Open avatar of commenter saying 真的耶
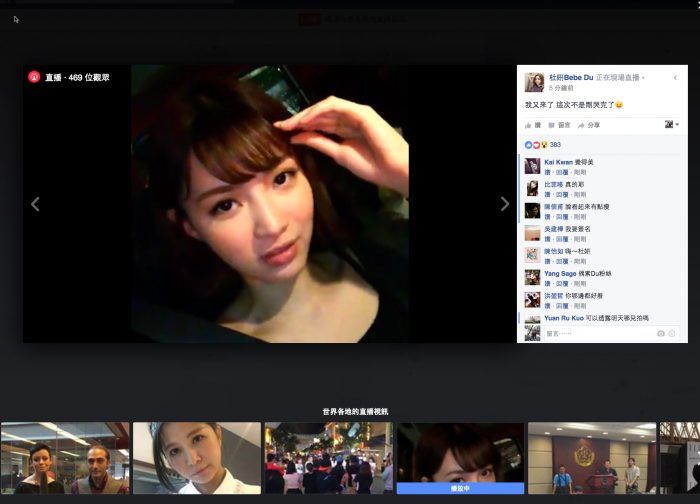The width and height of the screenshot is (700, 504). 533,188
